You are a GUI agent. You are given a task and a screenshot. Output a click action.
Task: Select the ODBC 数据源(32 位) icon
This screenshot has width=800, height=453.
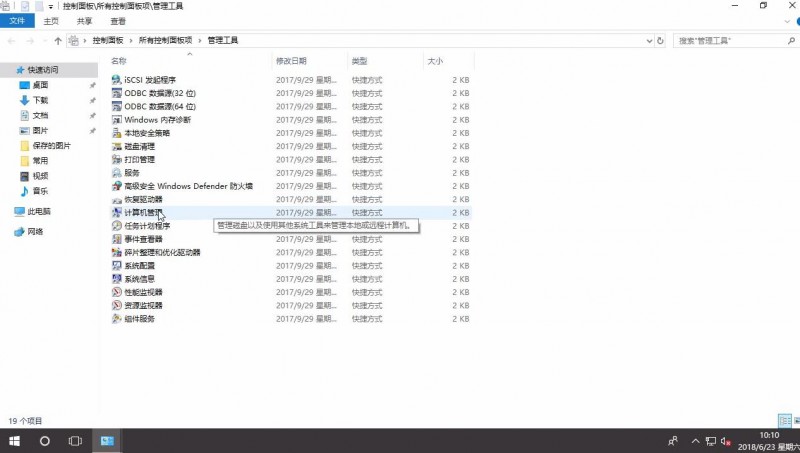[117, 93]
